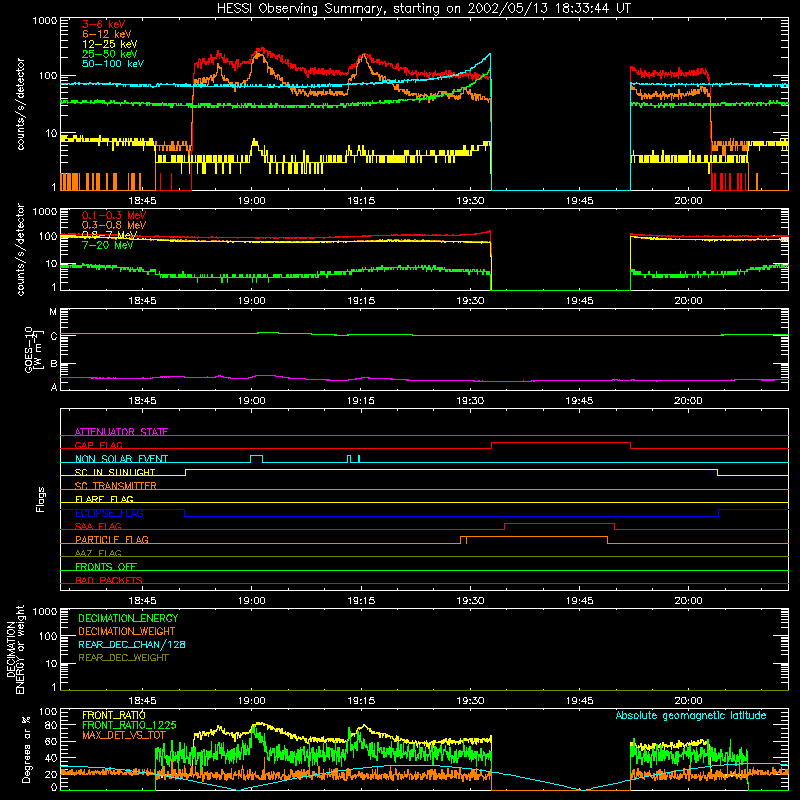Click the 19:45 time label under top panel
The height and width of the screenshot is (800, 800).
[580, 201]
